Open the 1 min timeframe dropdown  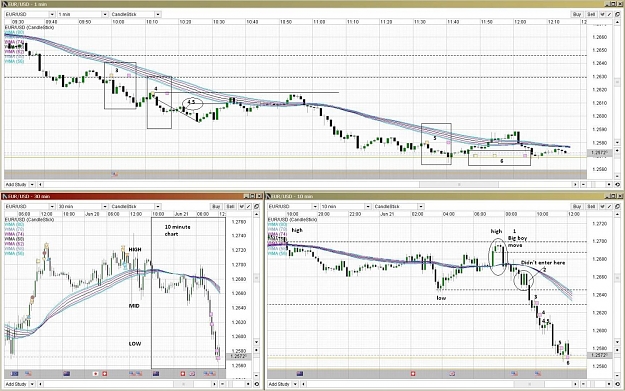point(83,14)
